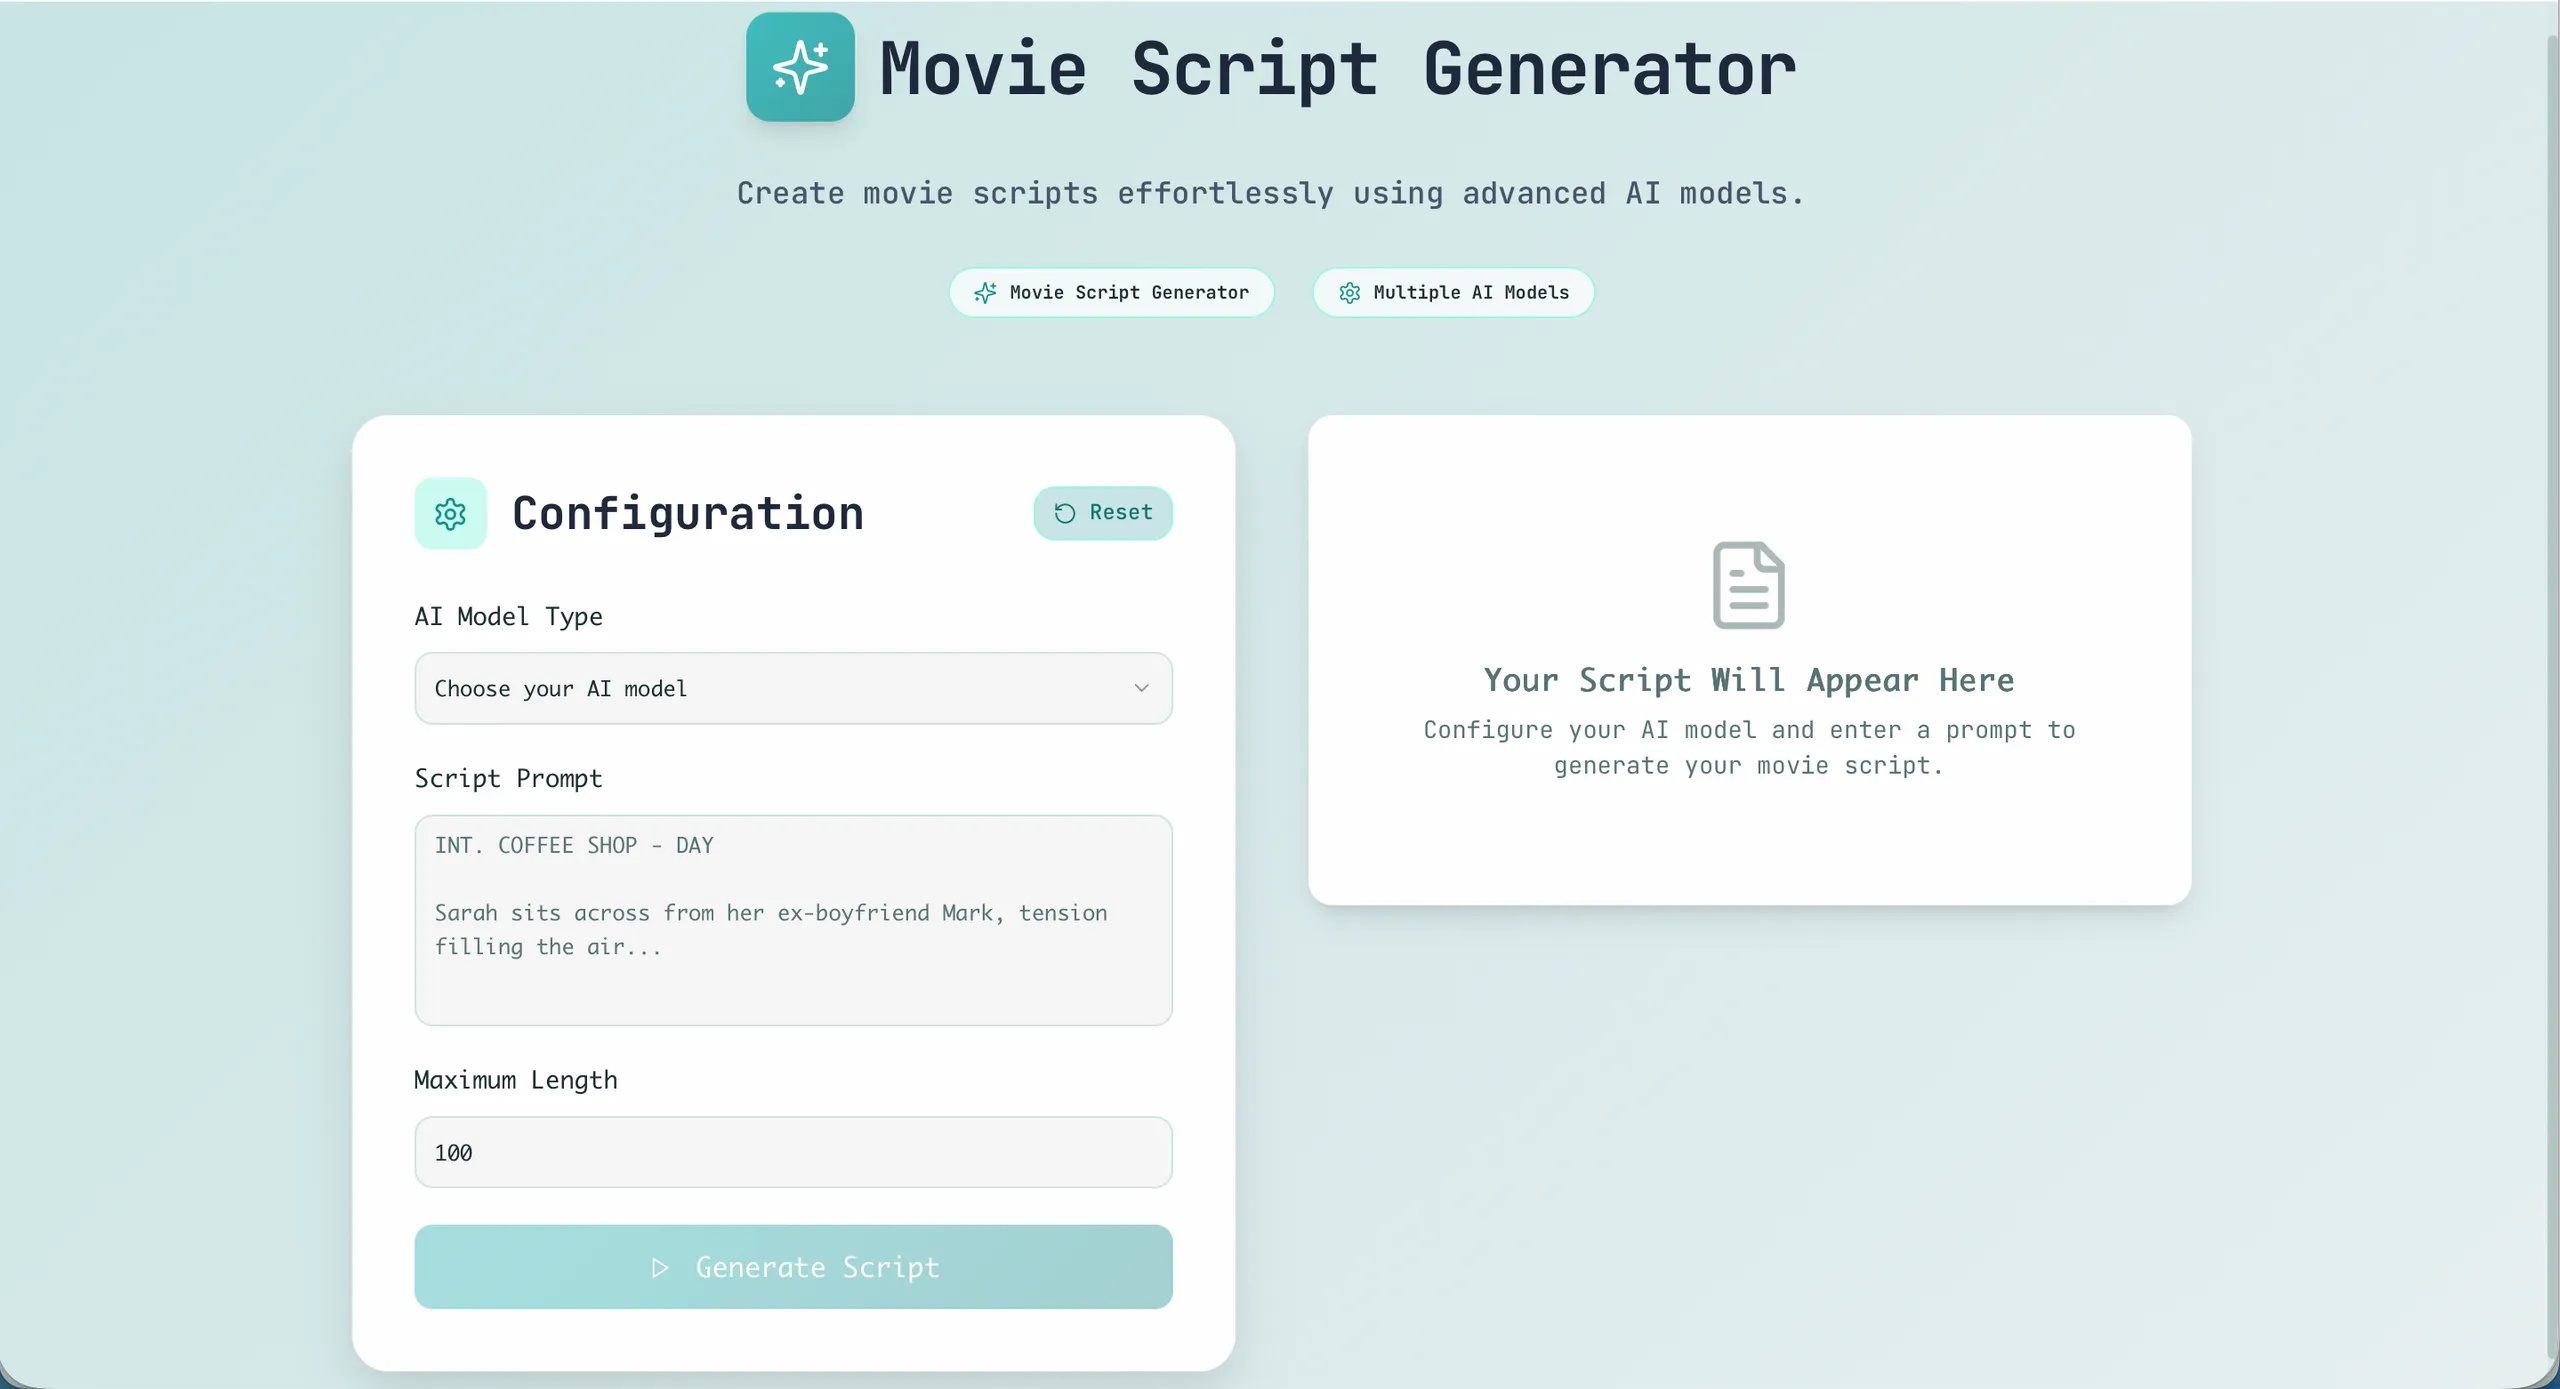Open the Choose your AI model dropdown
Screen dimensions: 2560x1389
point(793,688)
